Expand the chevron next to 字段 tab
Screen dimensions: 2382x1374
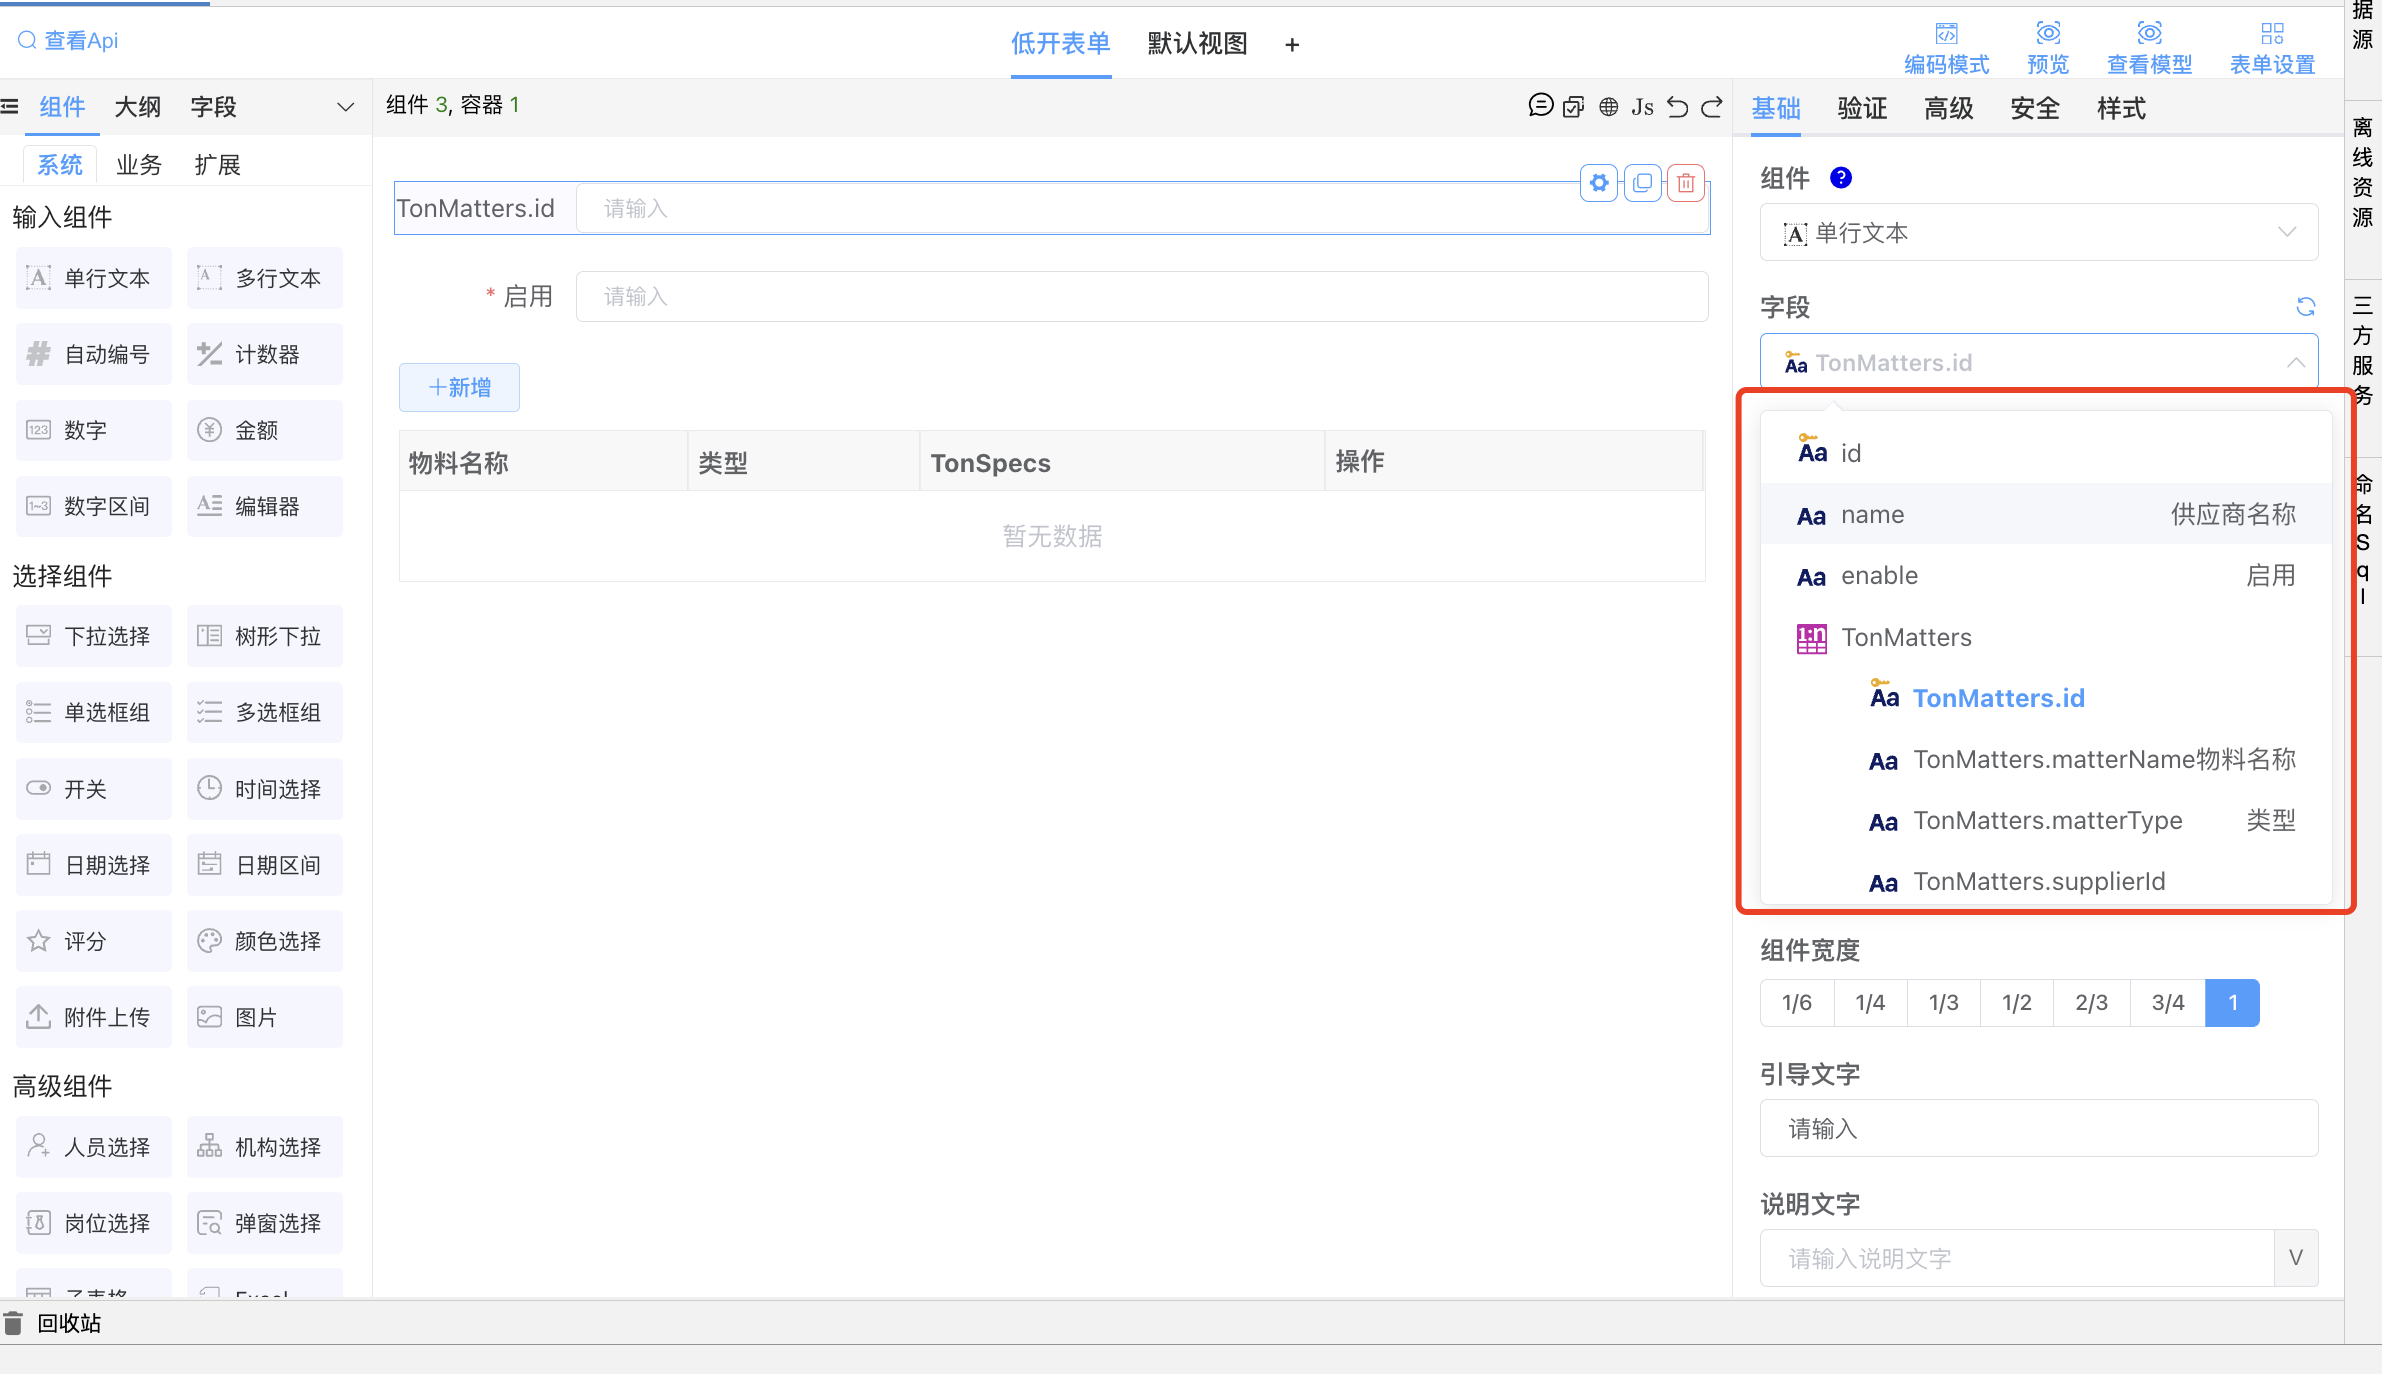click(x=346, y=107)
